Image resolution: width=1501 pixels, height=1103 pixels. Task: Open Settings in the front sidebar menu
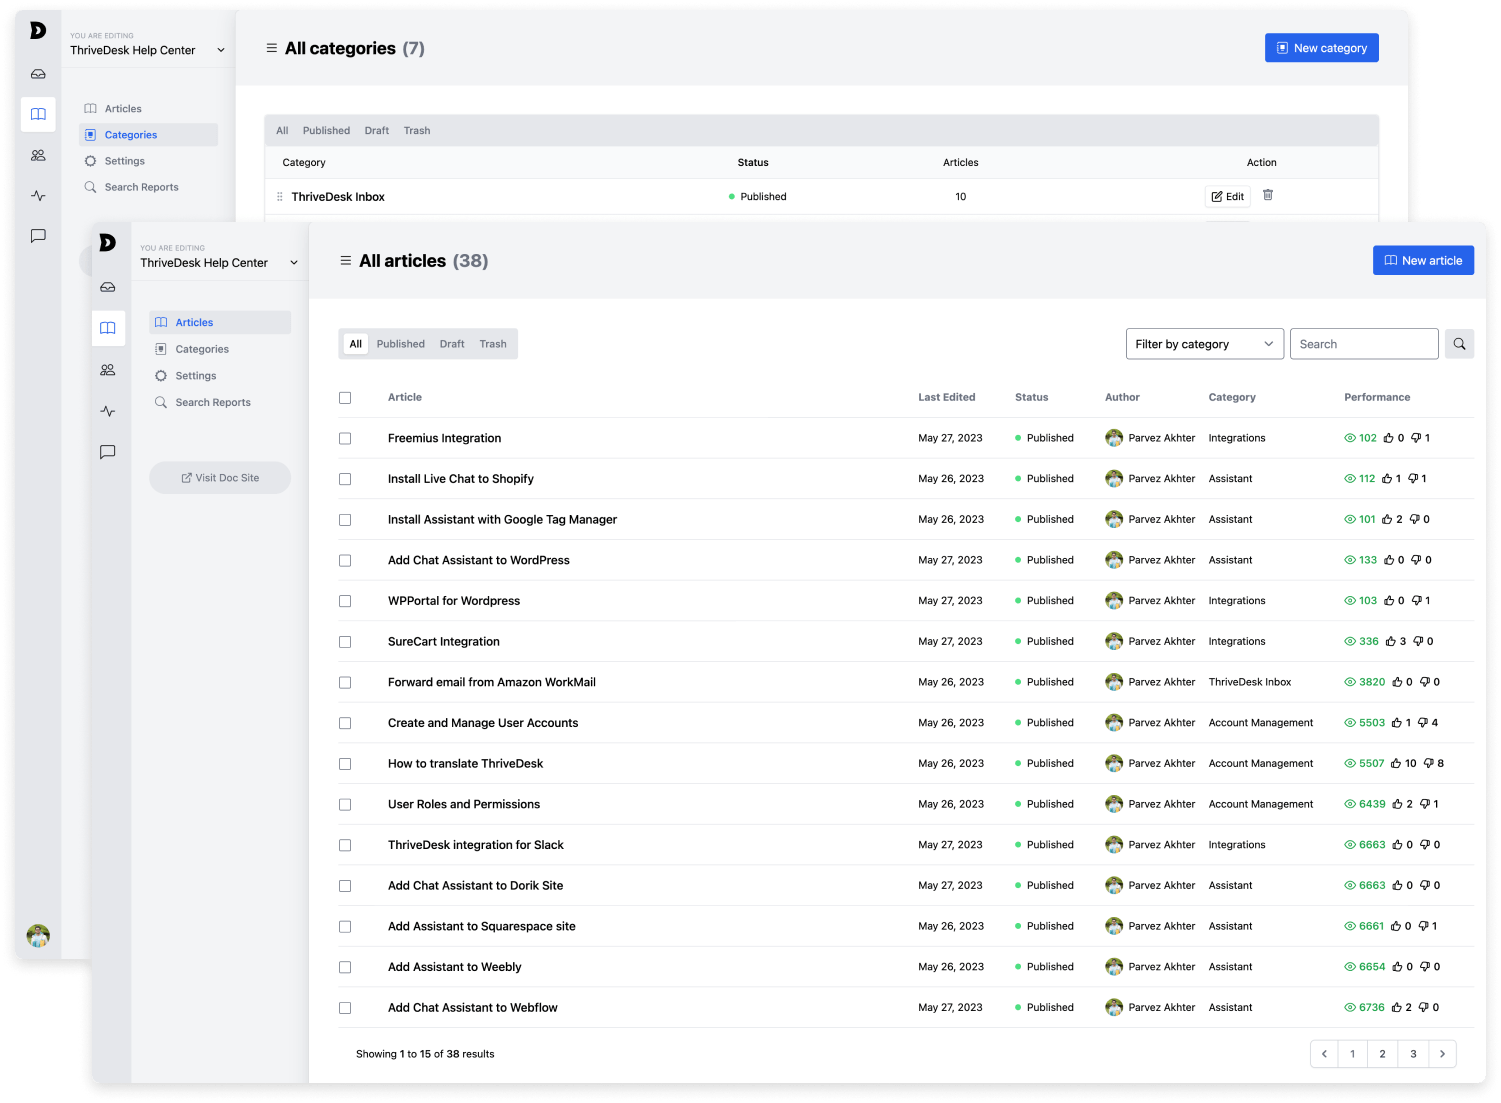pyautogui.click(x=220, y=376)
